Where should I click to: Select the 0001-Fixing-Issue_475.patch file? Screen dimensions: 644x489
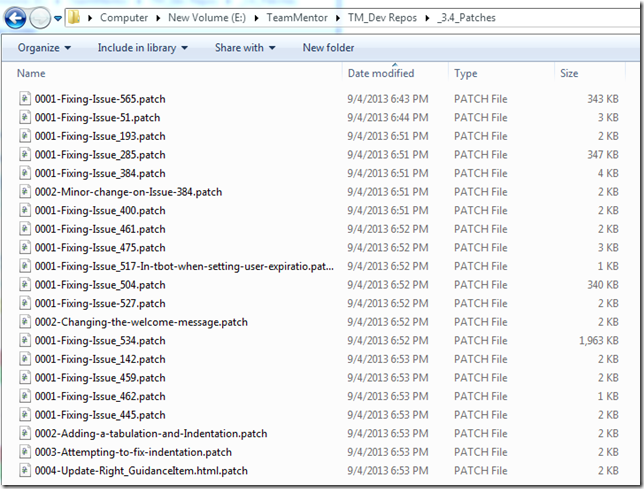point(100,248)
